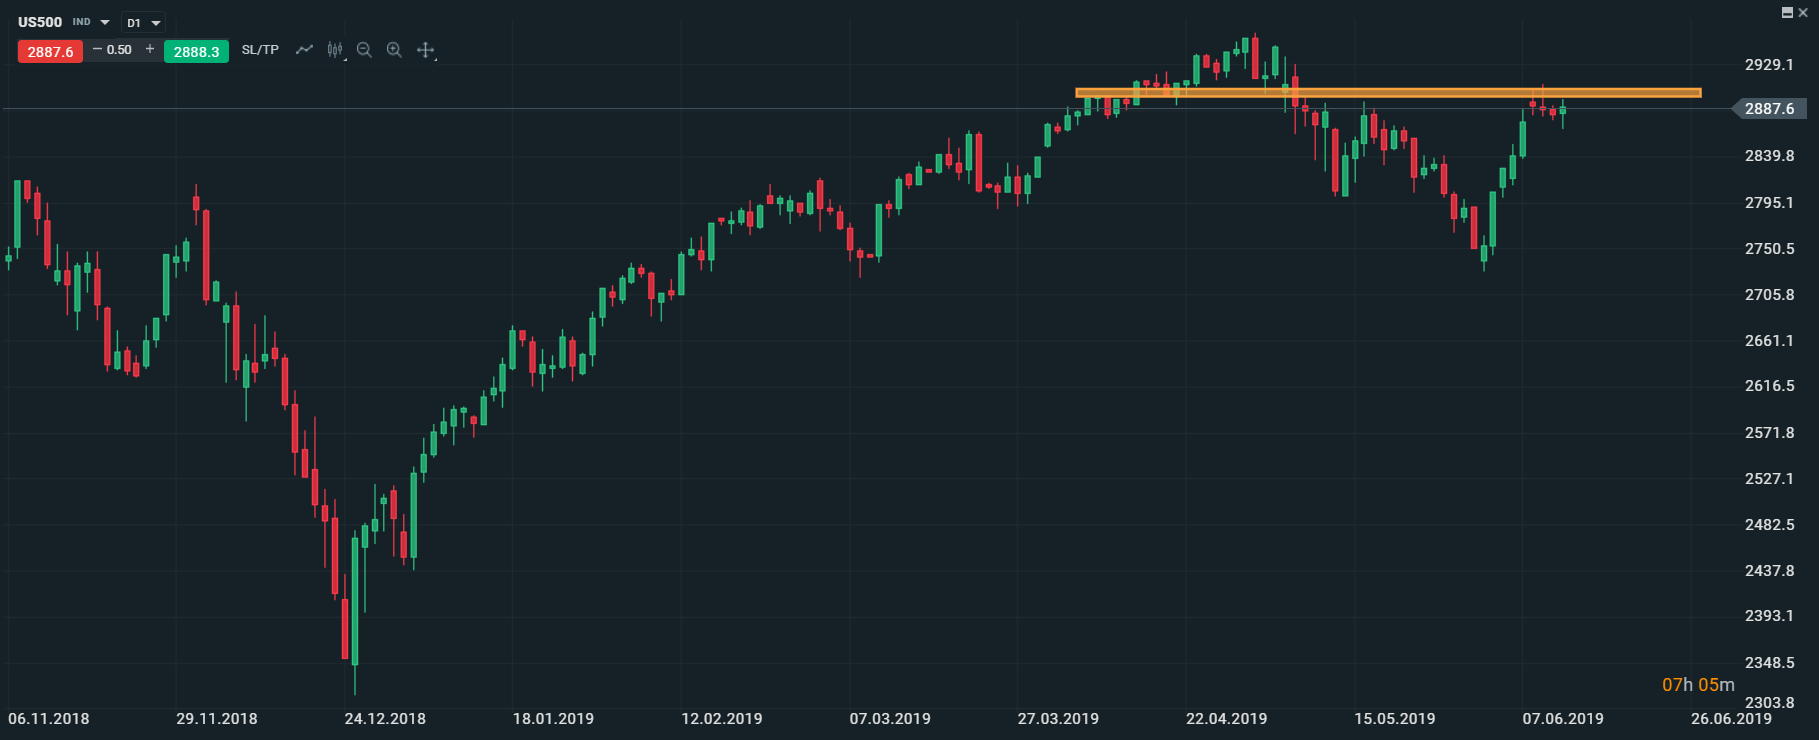Screen dimensions: 1819x740
Task: Zoom in on the chart
Action: (x=394, y=50)
